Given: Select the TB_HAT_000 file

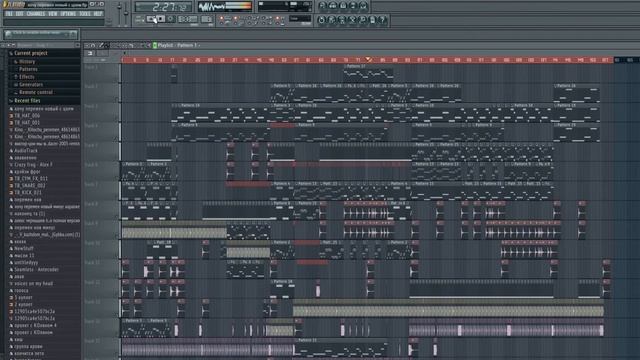Looking at the screenshot, I should [27, 116].
